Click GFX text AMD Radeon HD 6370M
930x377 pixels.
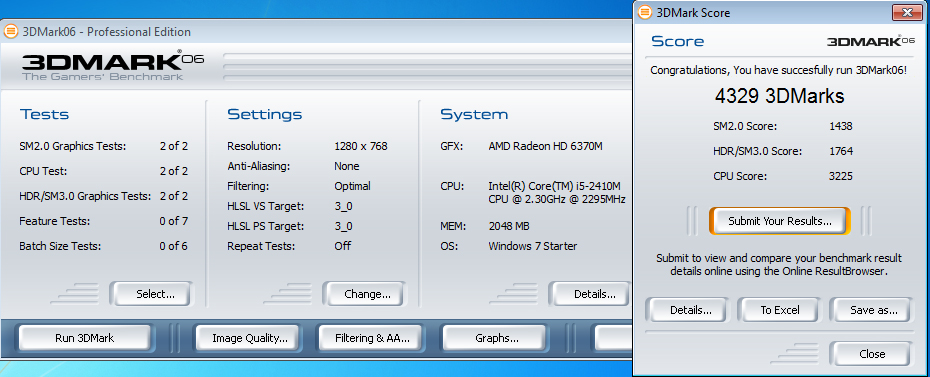[545, 146]
